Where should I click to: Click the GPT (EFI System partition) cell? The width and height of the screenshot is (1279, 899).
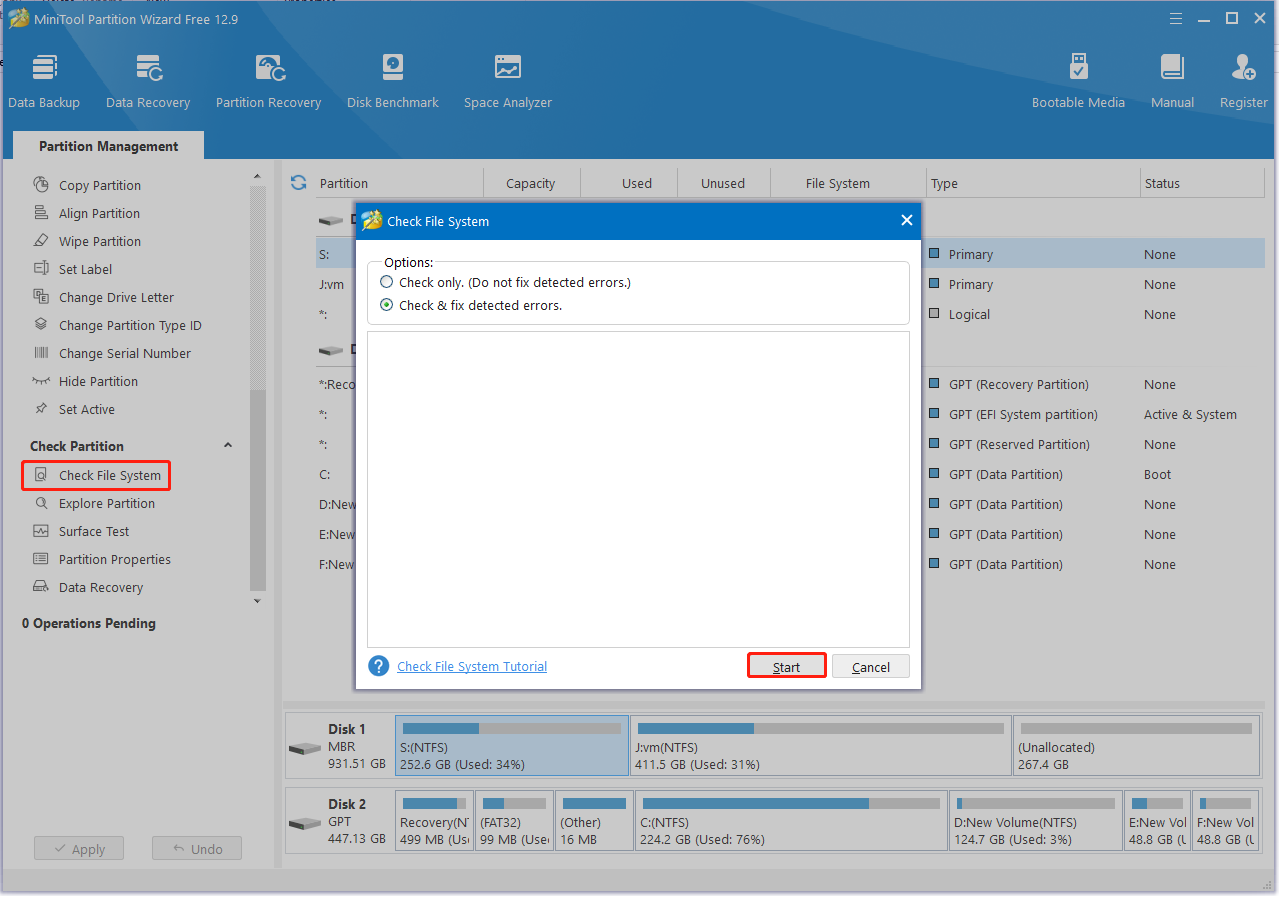[1023, 414]
